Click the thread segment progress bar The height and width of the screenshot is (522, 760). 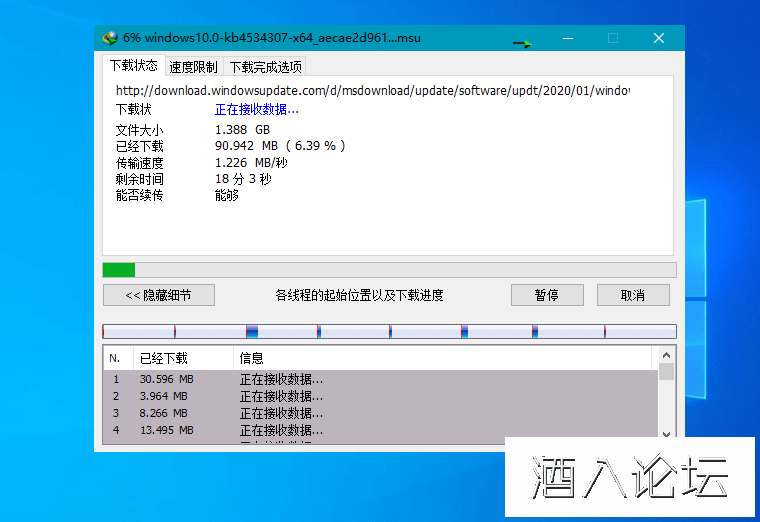point(389,331)
